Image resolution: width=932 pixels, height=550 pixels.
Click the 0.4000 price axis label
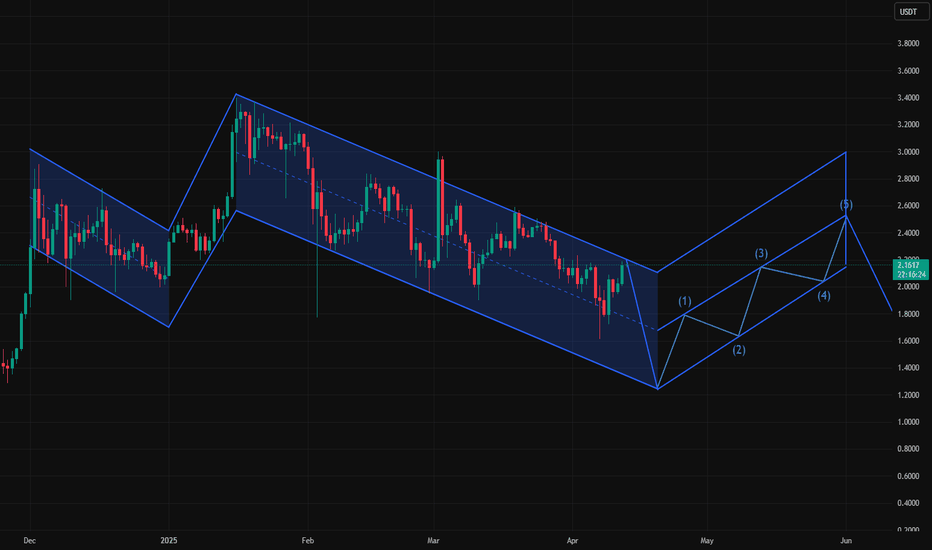click(x=908, y=503)
